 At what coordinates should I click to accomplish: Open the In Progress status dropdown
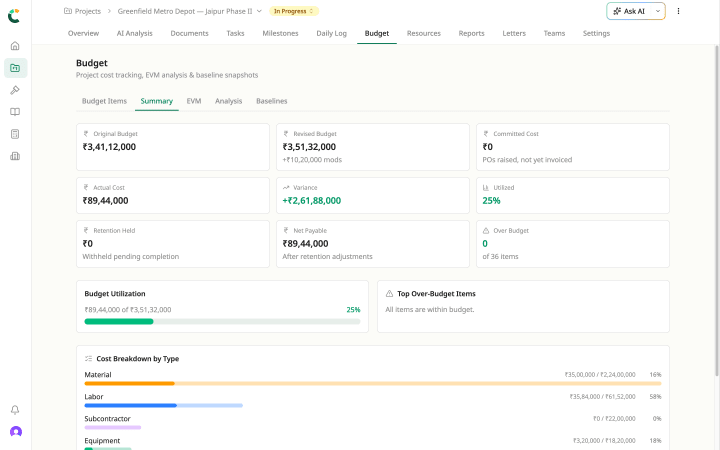294,11
